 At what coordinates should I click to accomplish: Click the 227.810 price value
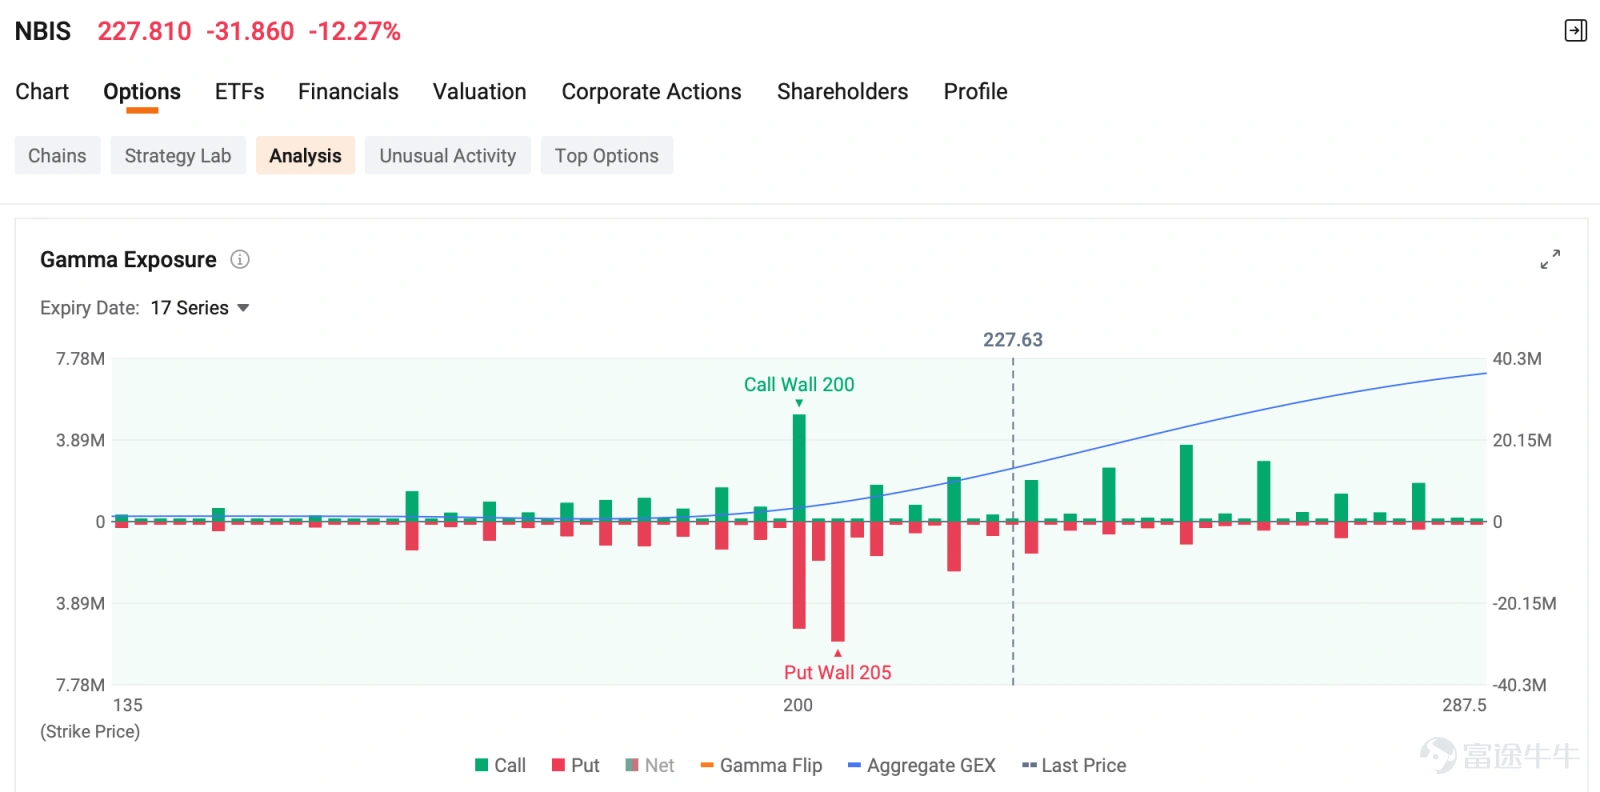pos(144,32)
